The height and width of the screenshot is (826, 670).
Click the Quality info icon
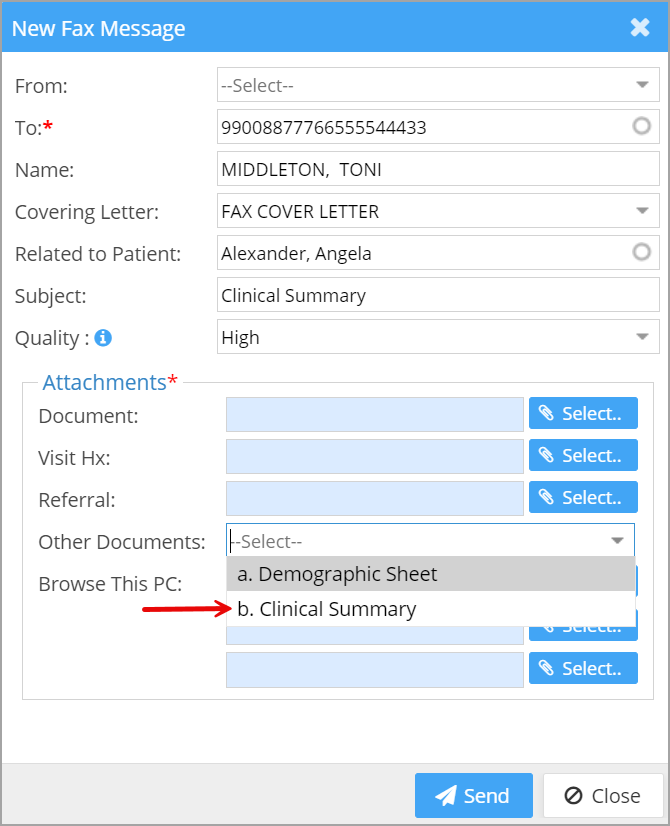tap(103, 338)
